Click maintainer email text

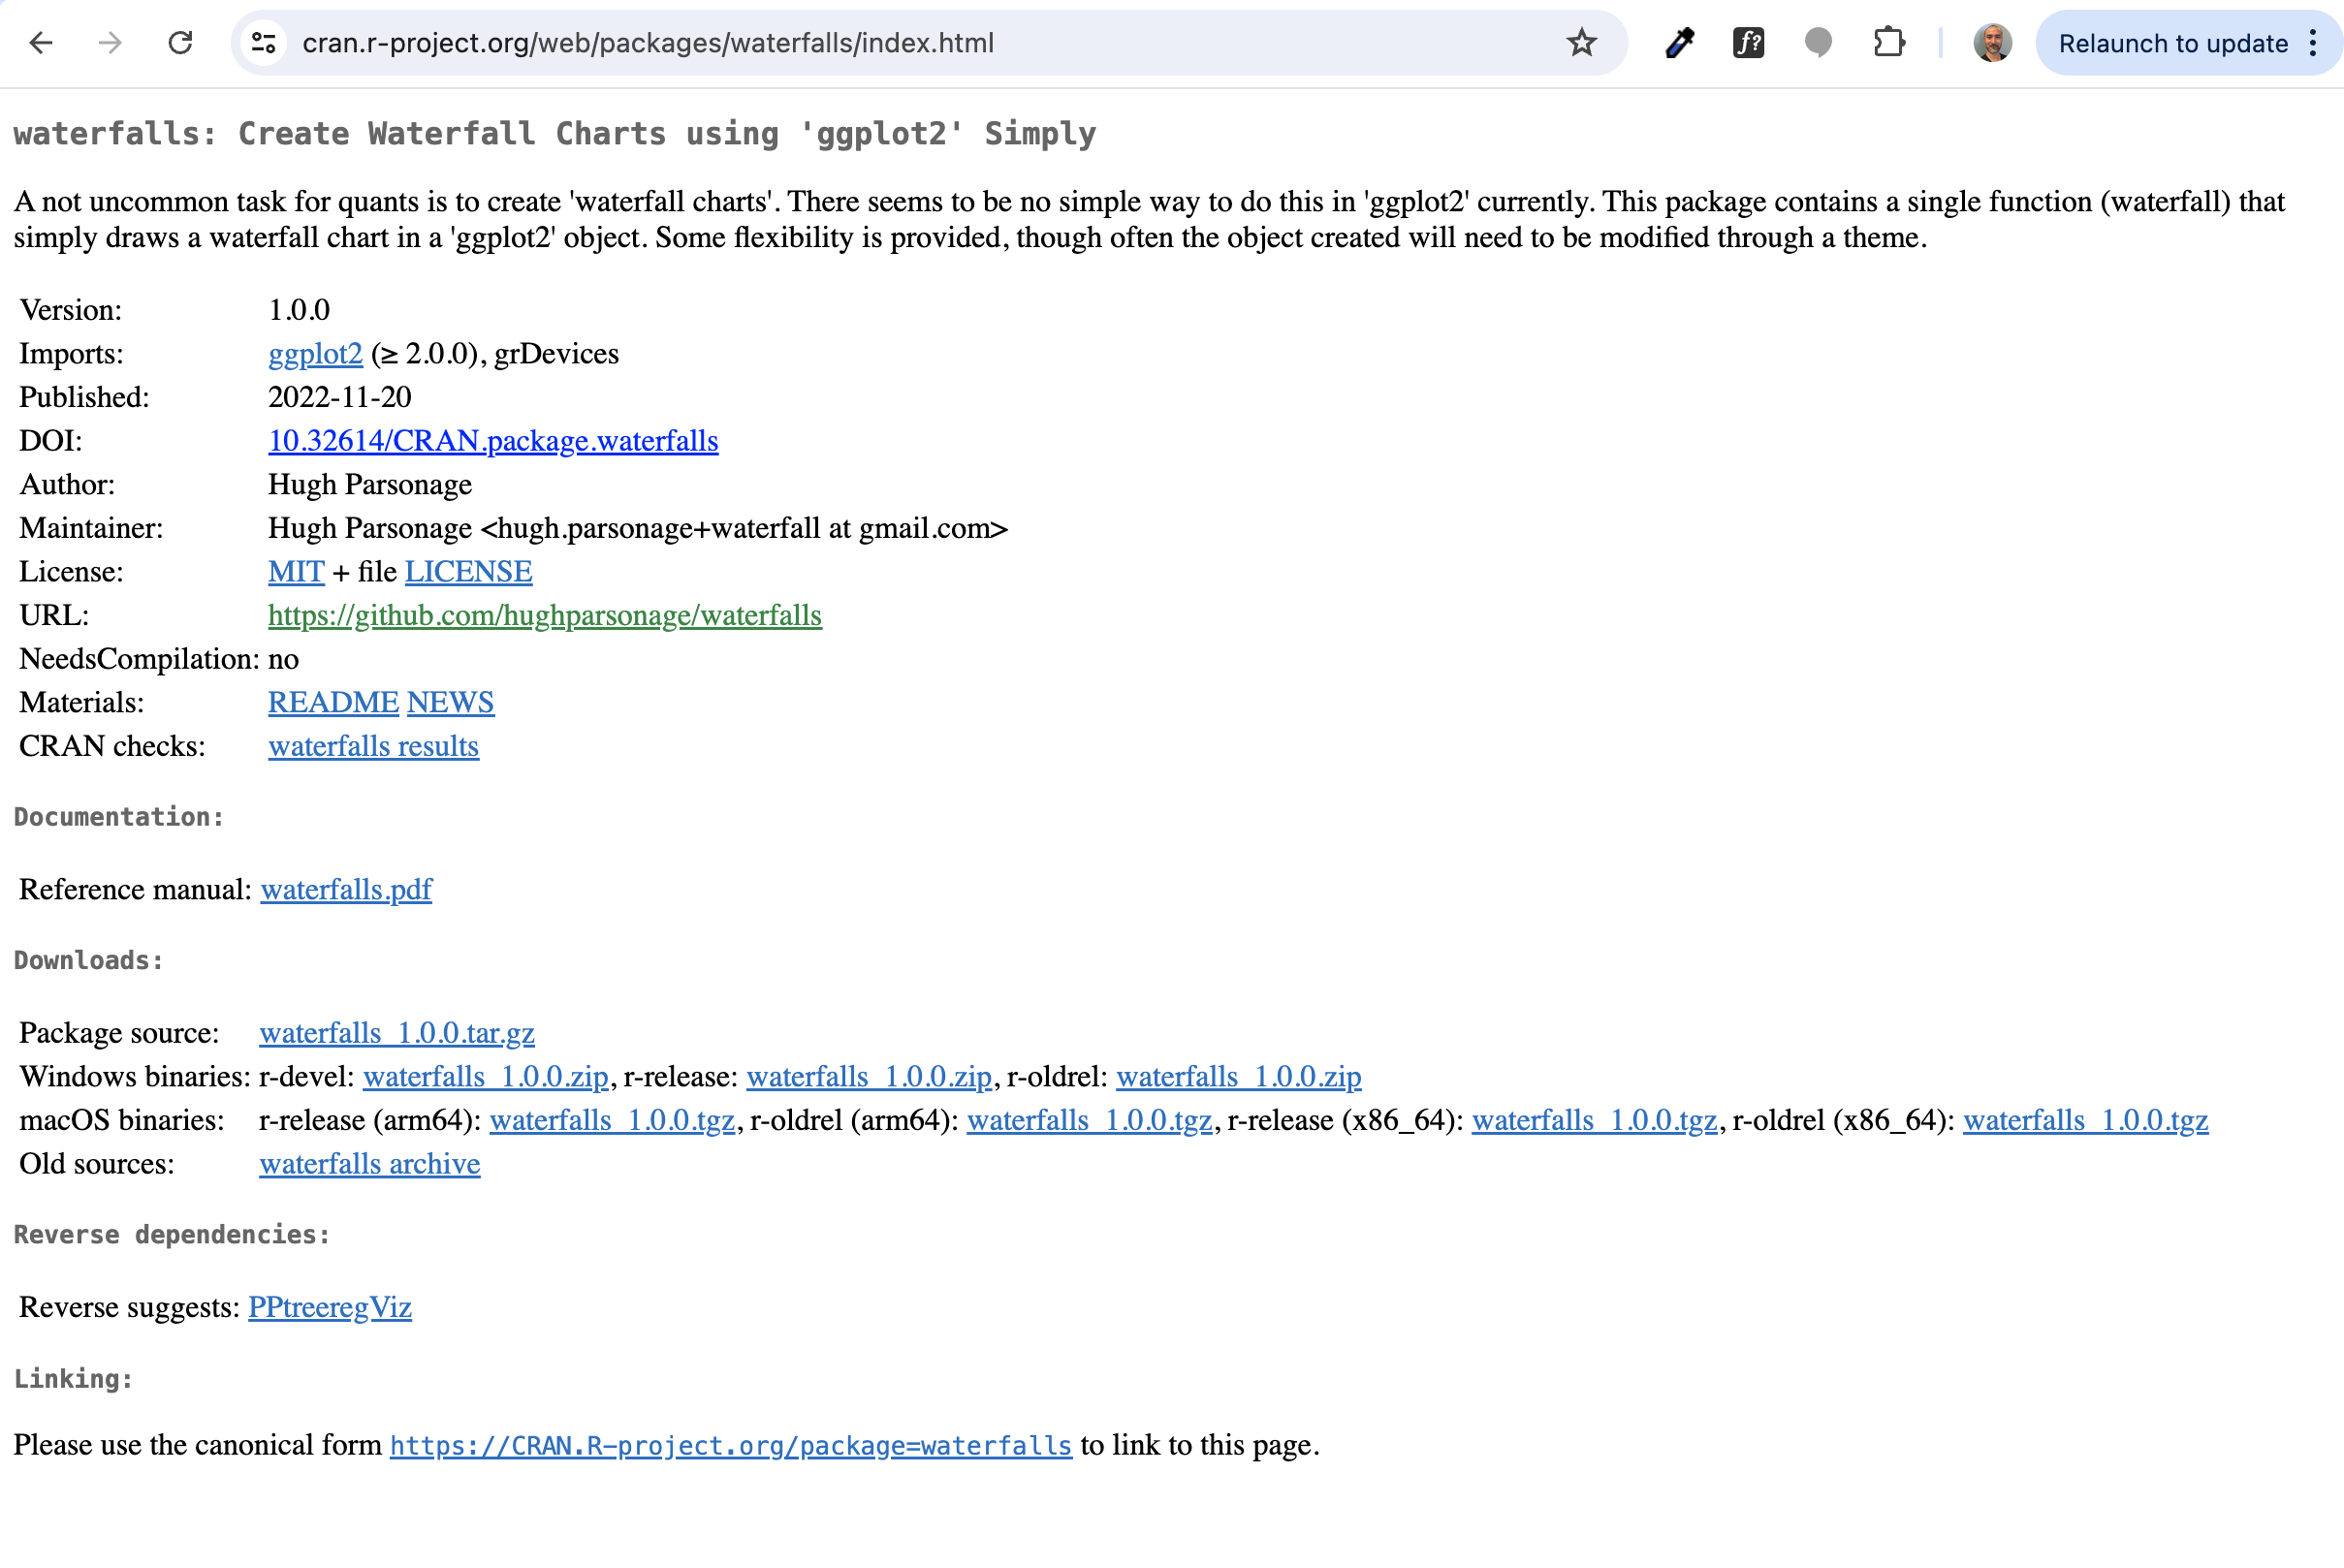(x=745, y=529)
